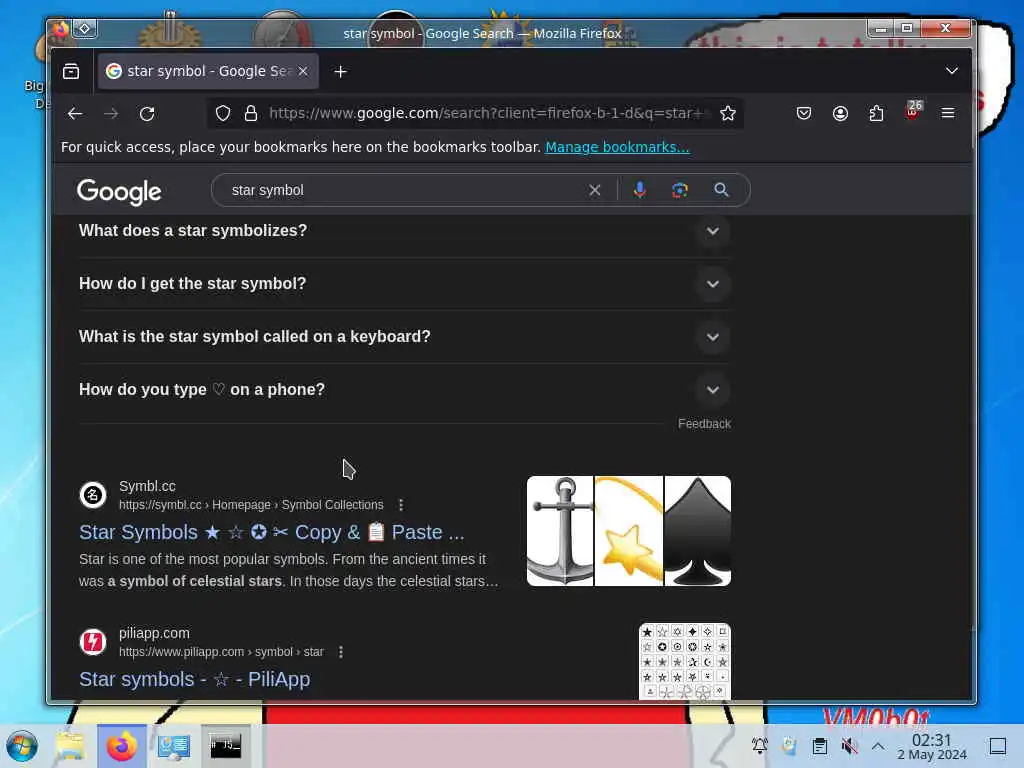This screenshot has height=768, width=1024.
Task: Click the muted volume tray icon
Action: 849,746
